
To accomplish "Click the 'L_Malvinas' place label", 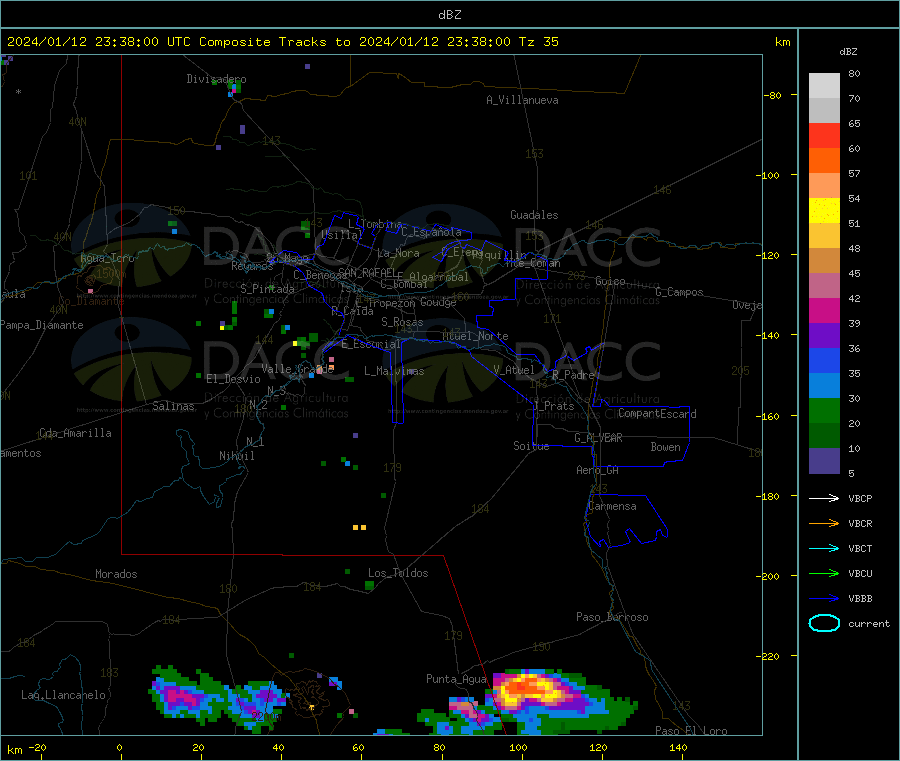I will pyautogui.click(x=394, y=371).
